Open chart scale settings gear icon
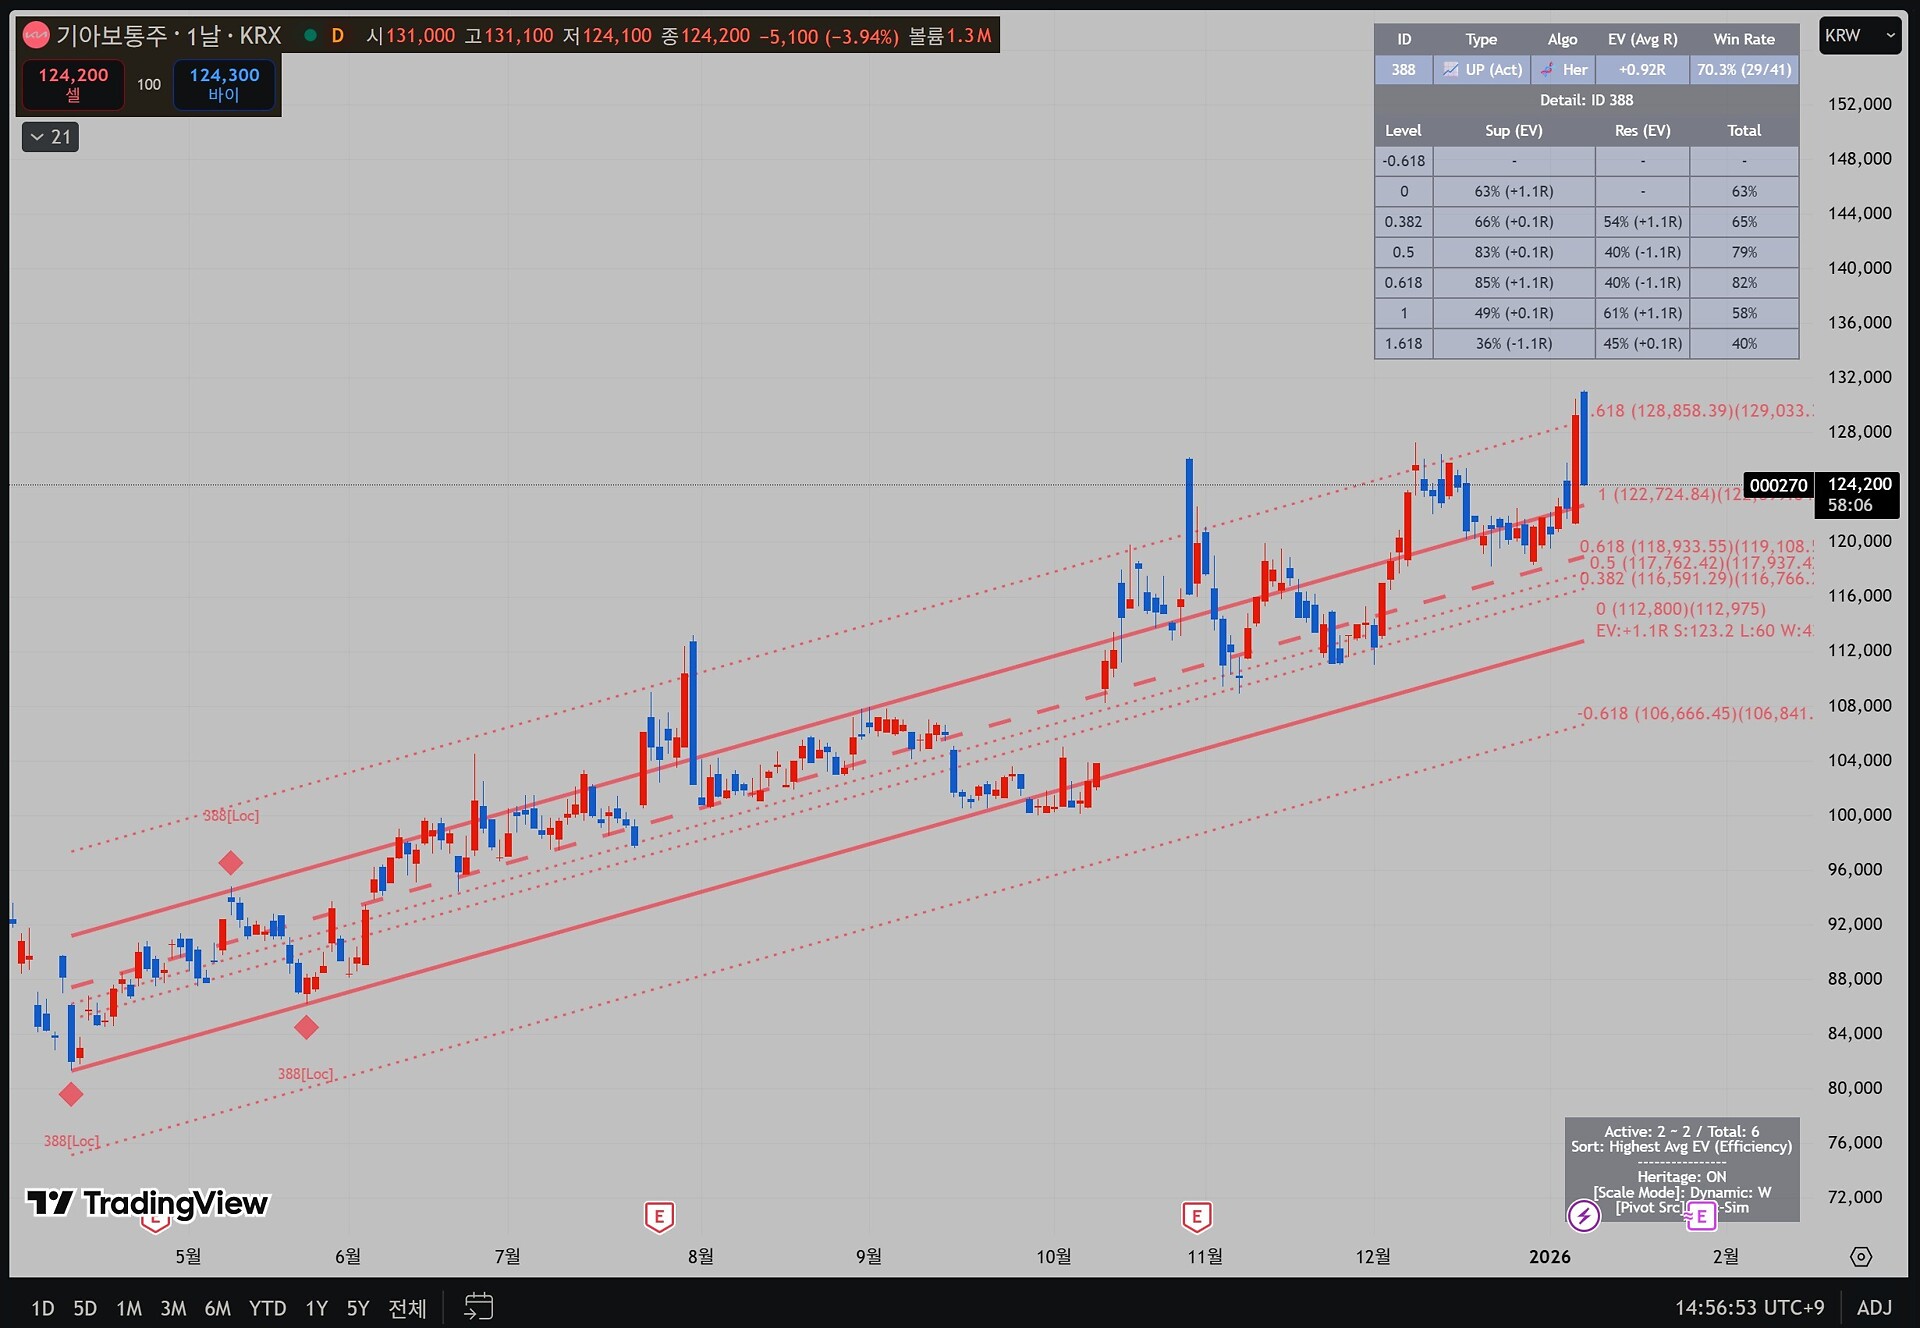 (1860, 1257)
